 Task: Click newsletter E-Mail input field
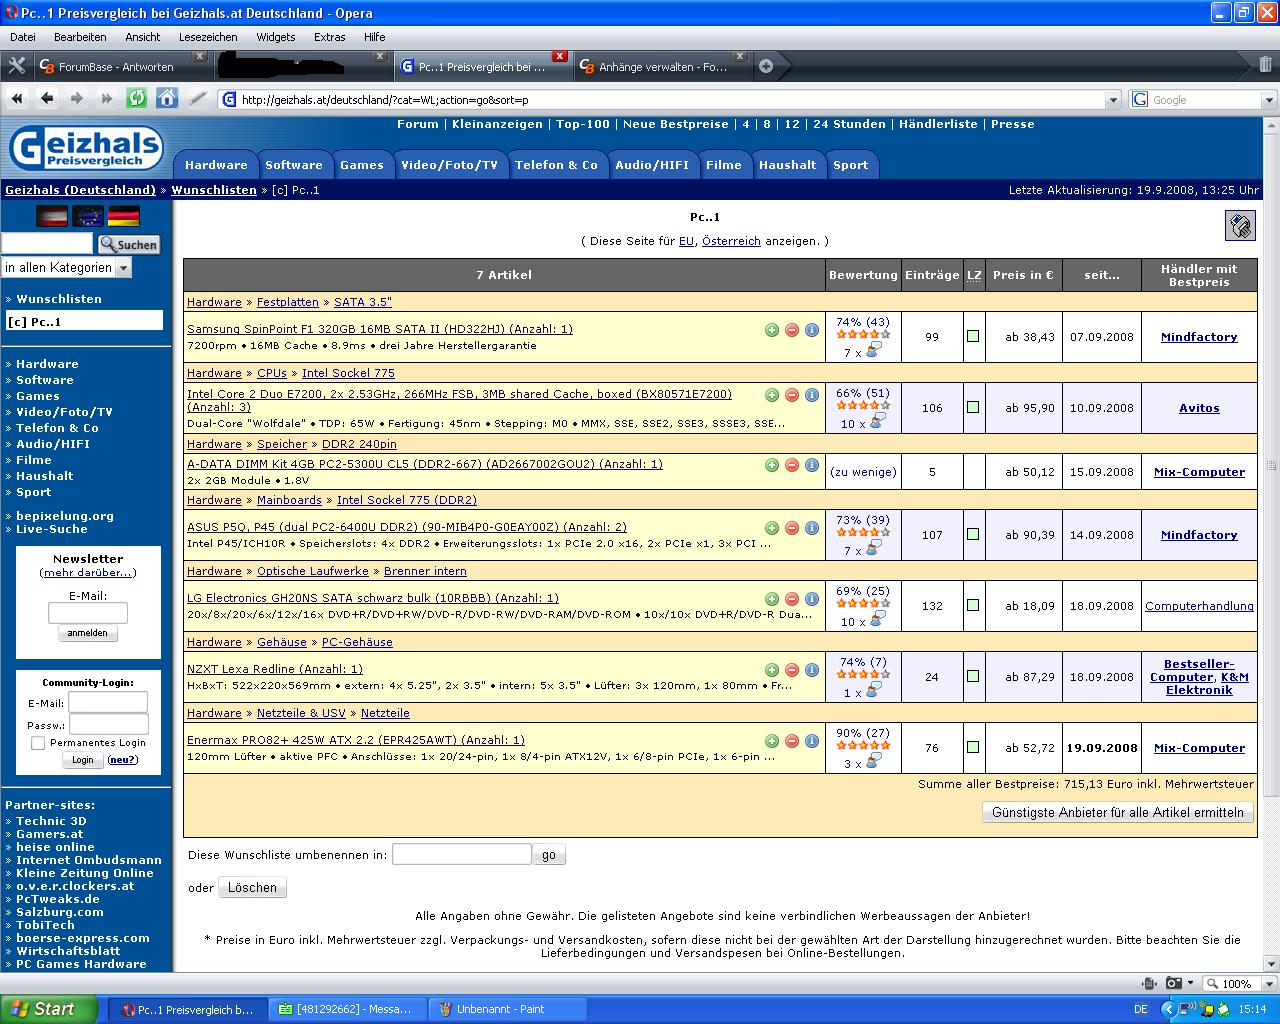[87, 612]
